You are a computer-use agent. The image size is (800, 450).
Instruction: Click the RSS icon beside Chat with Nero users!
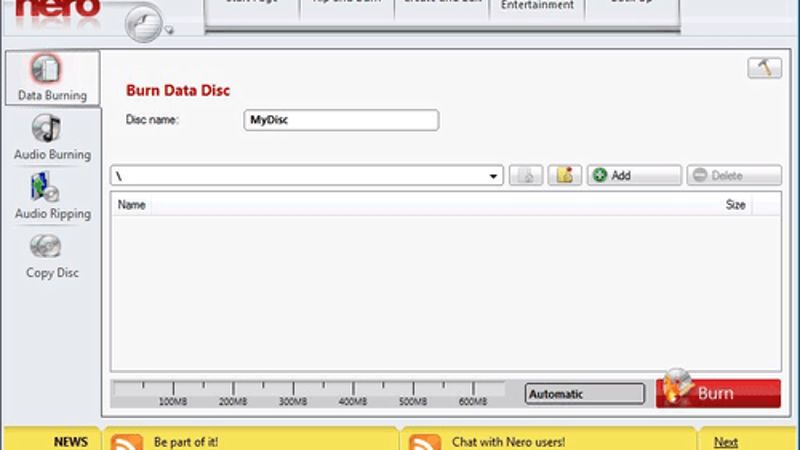point(424,442)
